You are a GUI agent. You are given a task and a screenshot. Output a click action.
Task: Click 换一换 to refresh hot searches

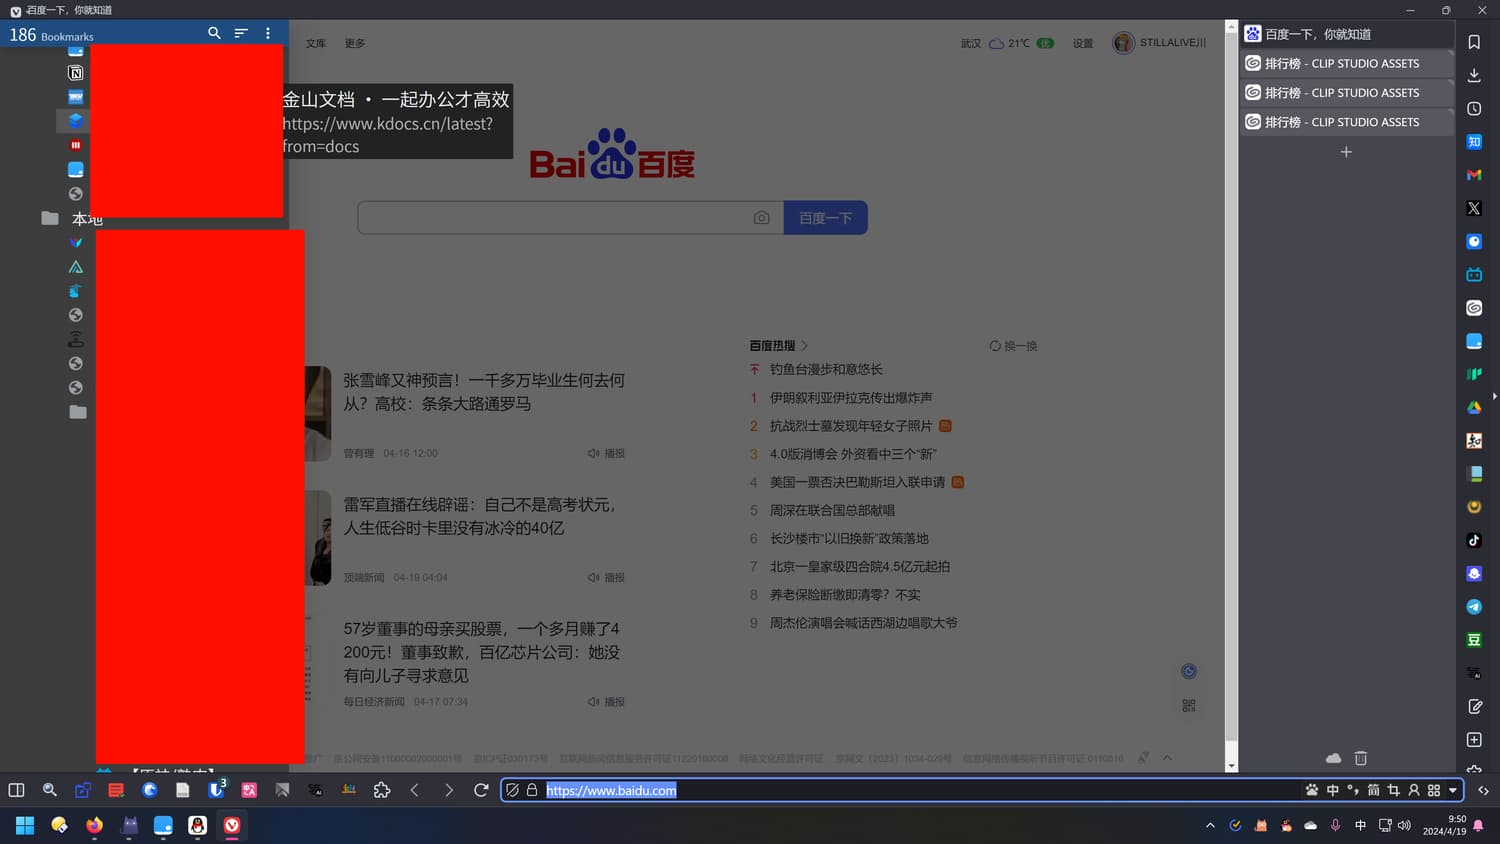click(1013, 346)
